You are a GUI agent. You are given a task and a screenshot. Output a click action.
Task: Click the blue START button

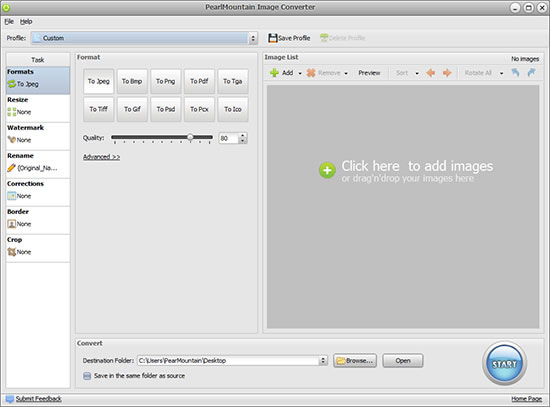pyautogui.click(x=504, y=363)
